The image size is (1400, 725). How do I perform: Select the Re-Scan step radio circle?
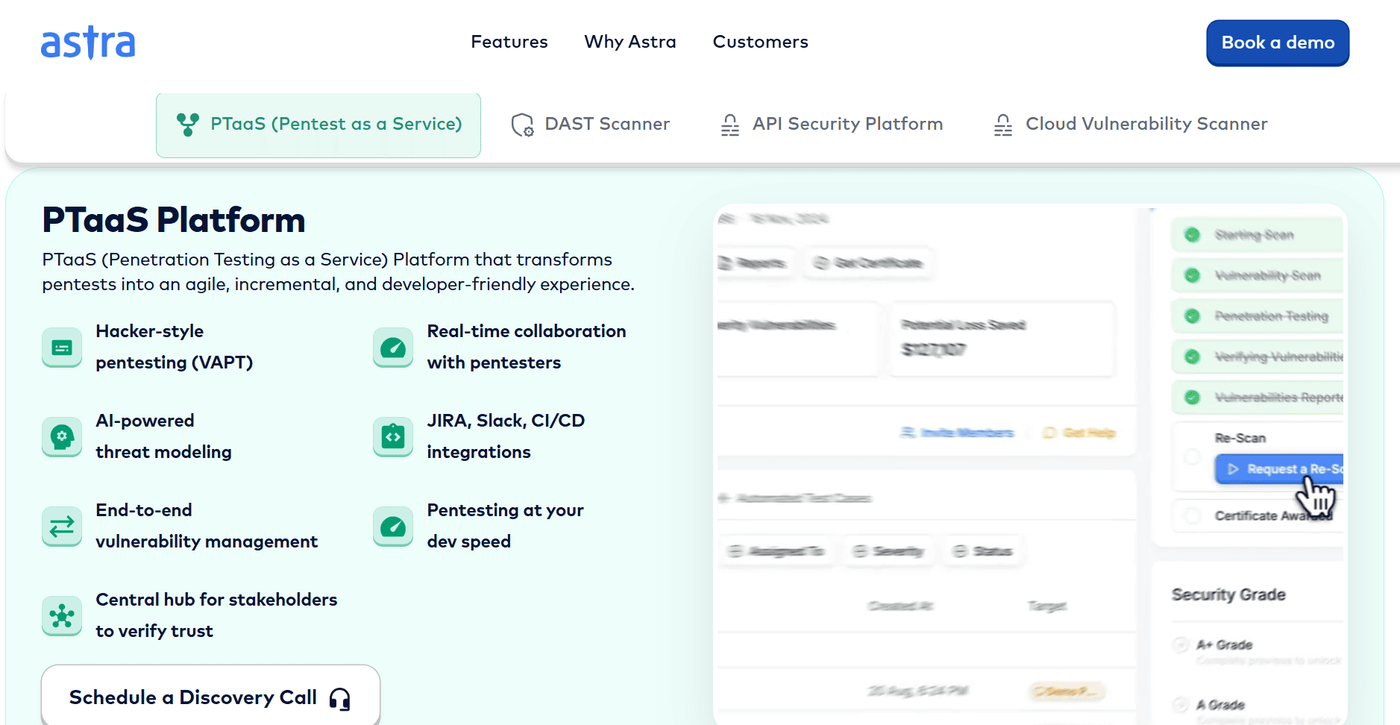(x=1192, y=456)
